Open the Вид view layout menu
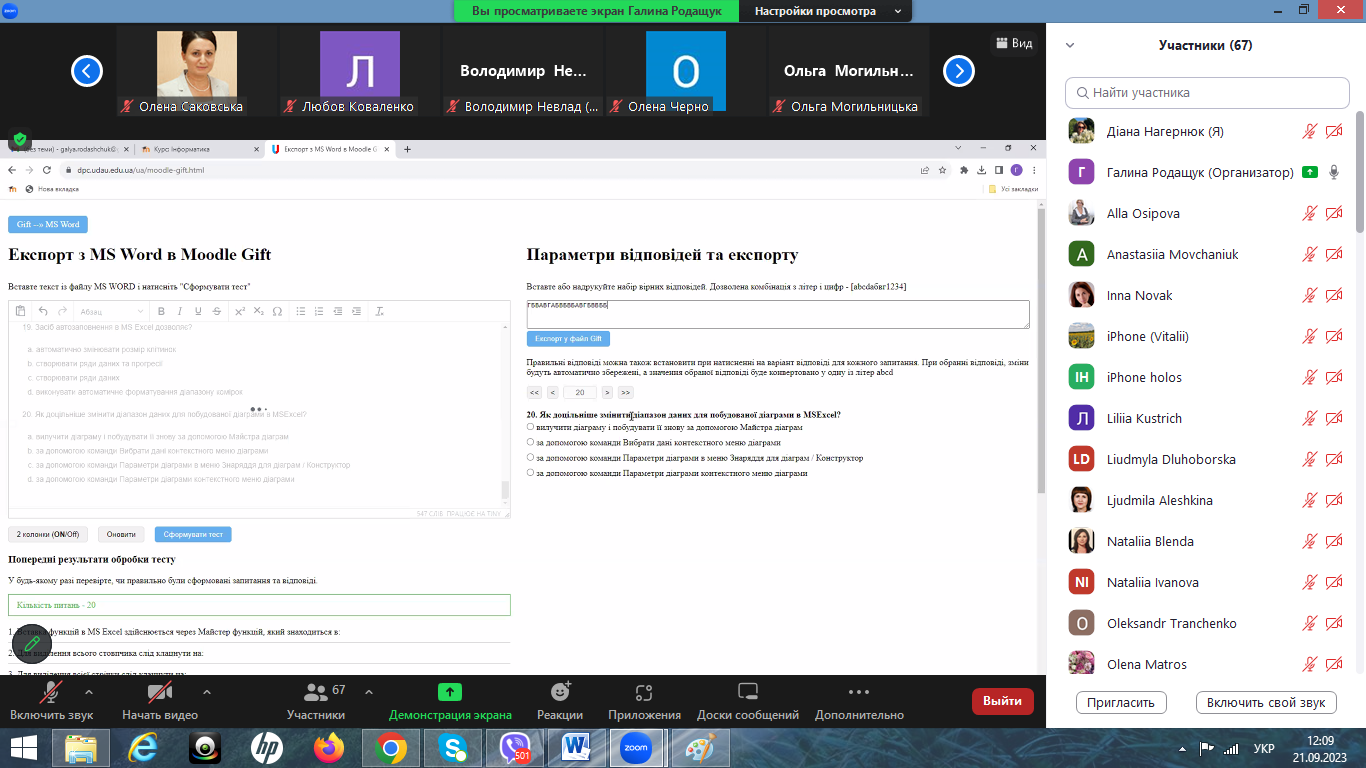 (x=1013, y=43)
